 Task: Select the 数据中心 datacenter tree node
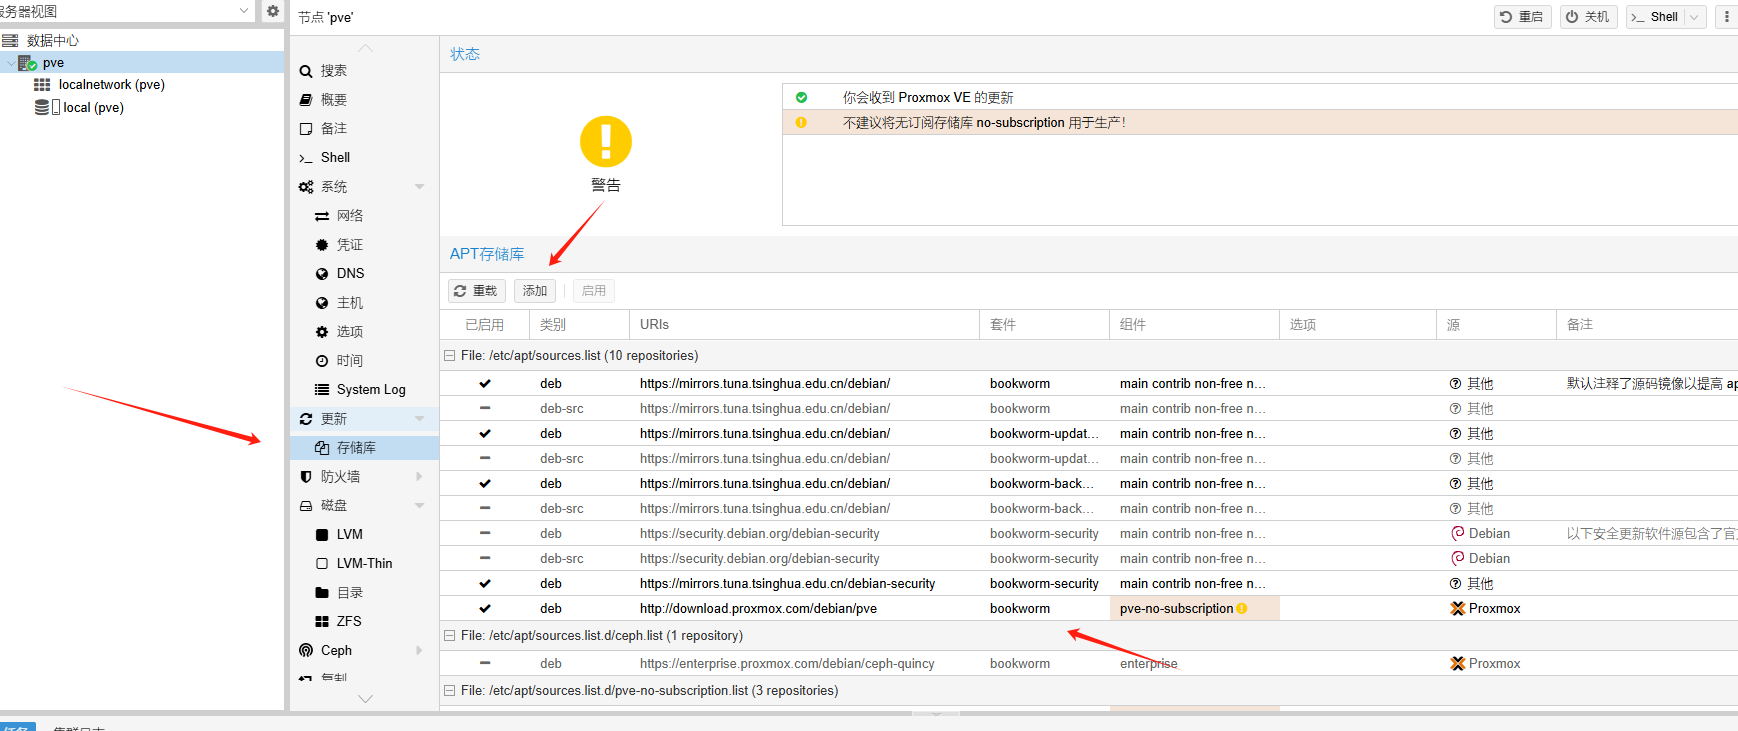tap(52, 40)
